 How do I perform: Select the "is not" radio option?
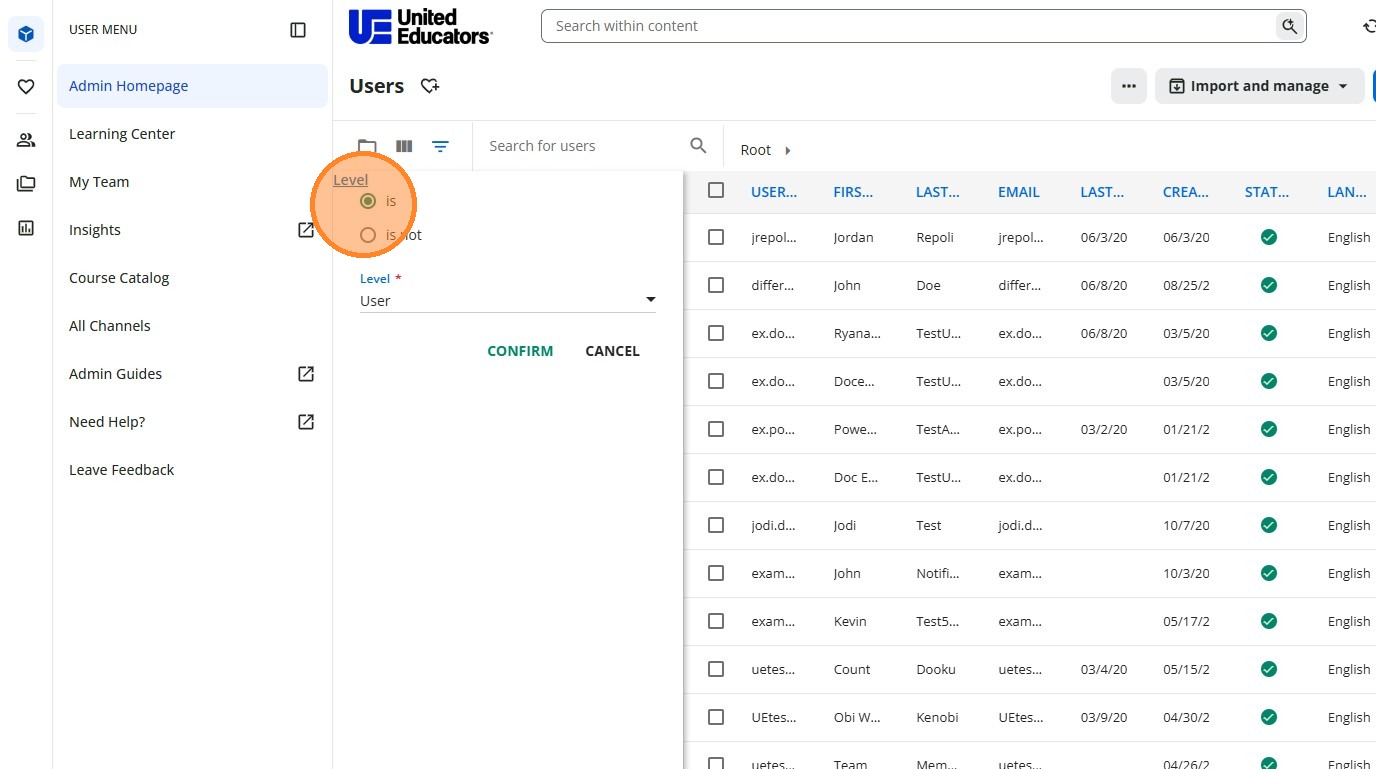click(368, 235)
